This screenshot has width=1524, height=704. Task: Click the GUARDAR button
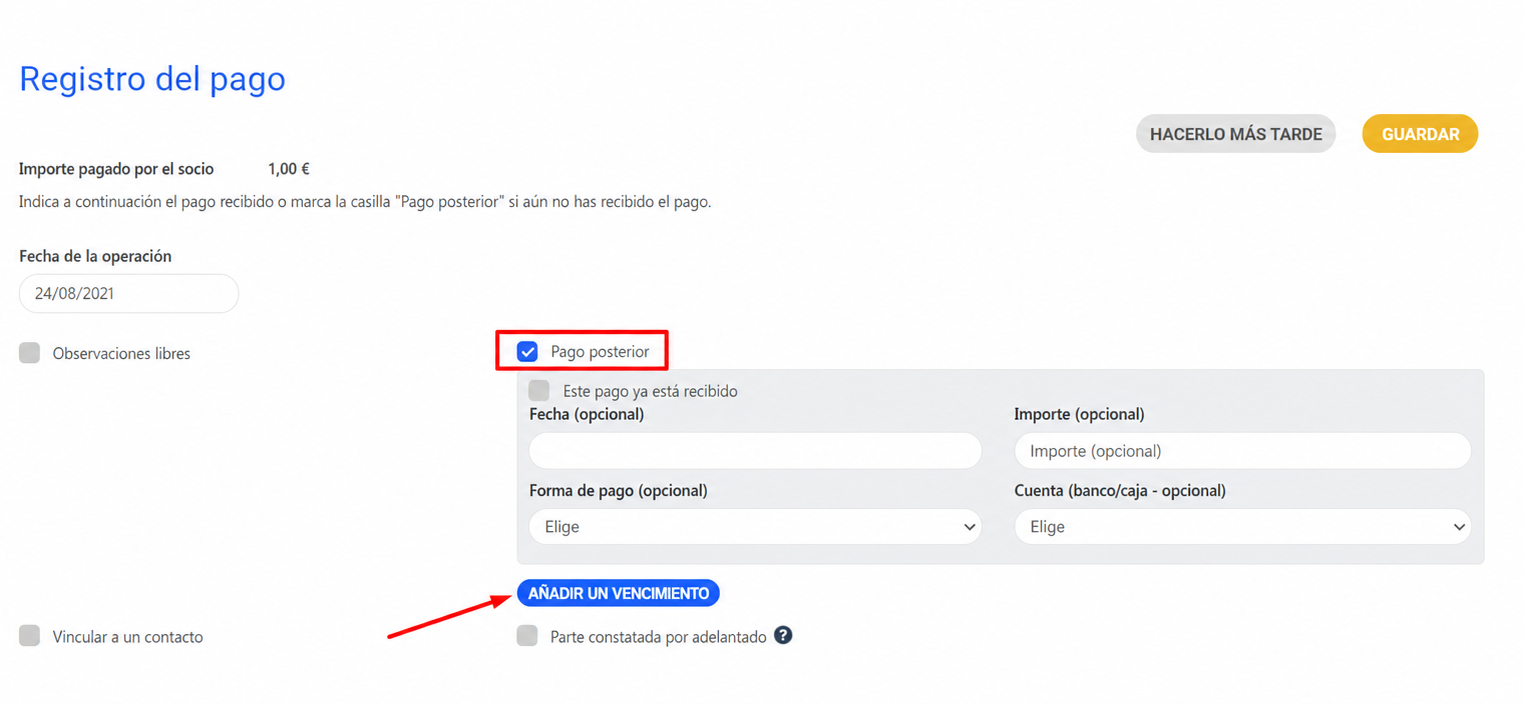(x=1420, y=134)
